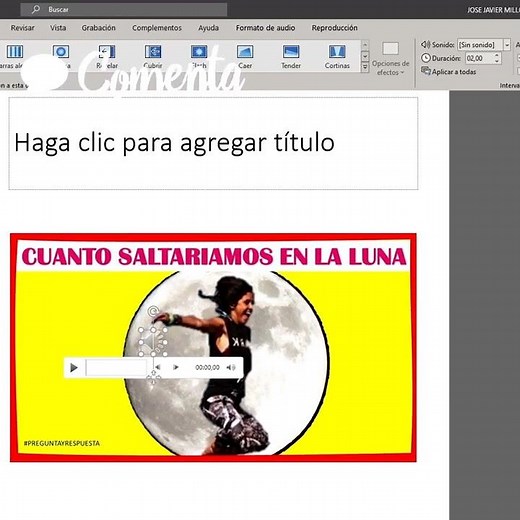
Task: Click the audio playback progress bar
Action: coord(116,368)
